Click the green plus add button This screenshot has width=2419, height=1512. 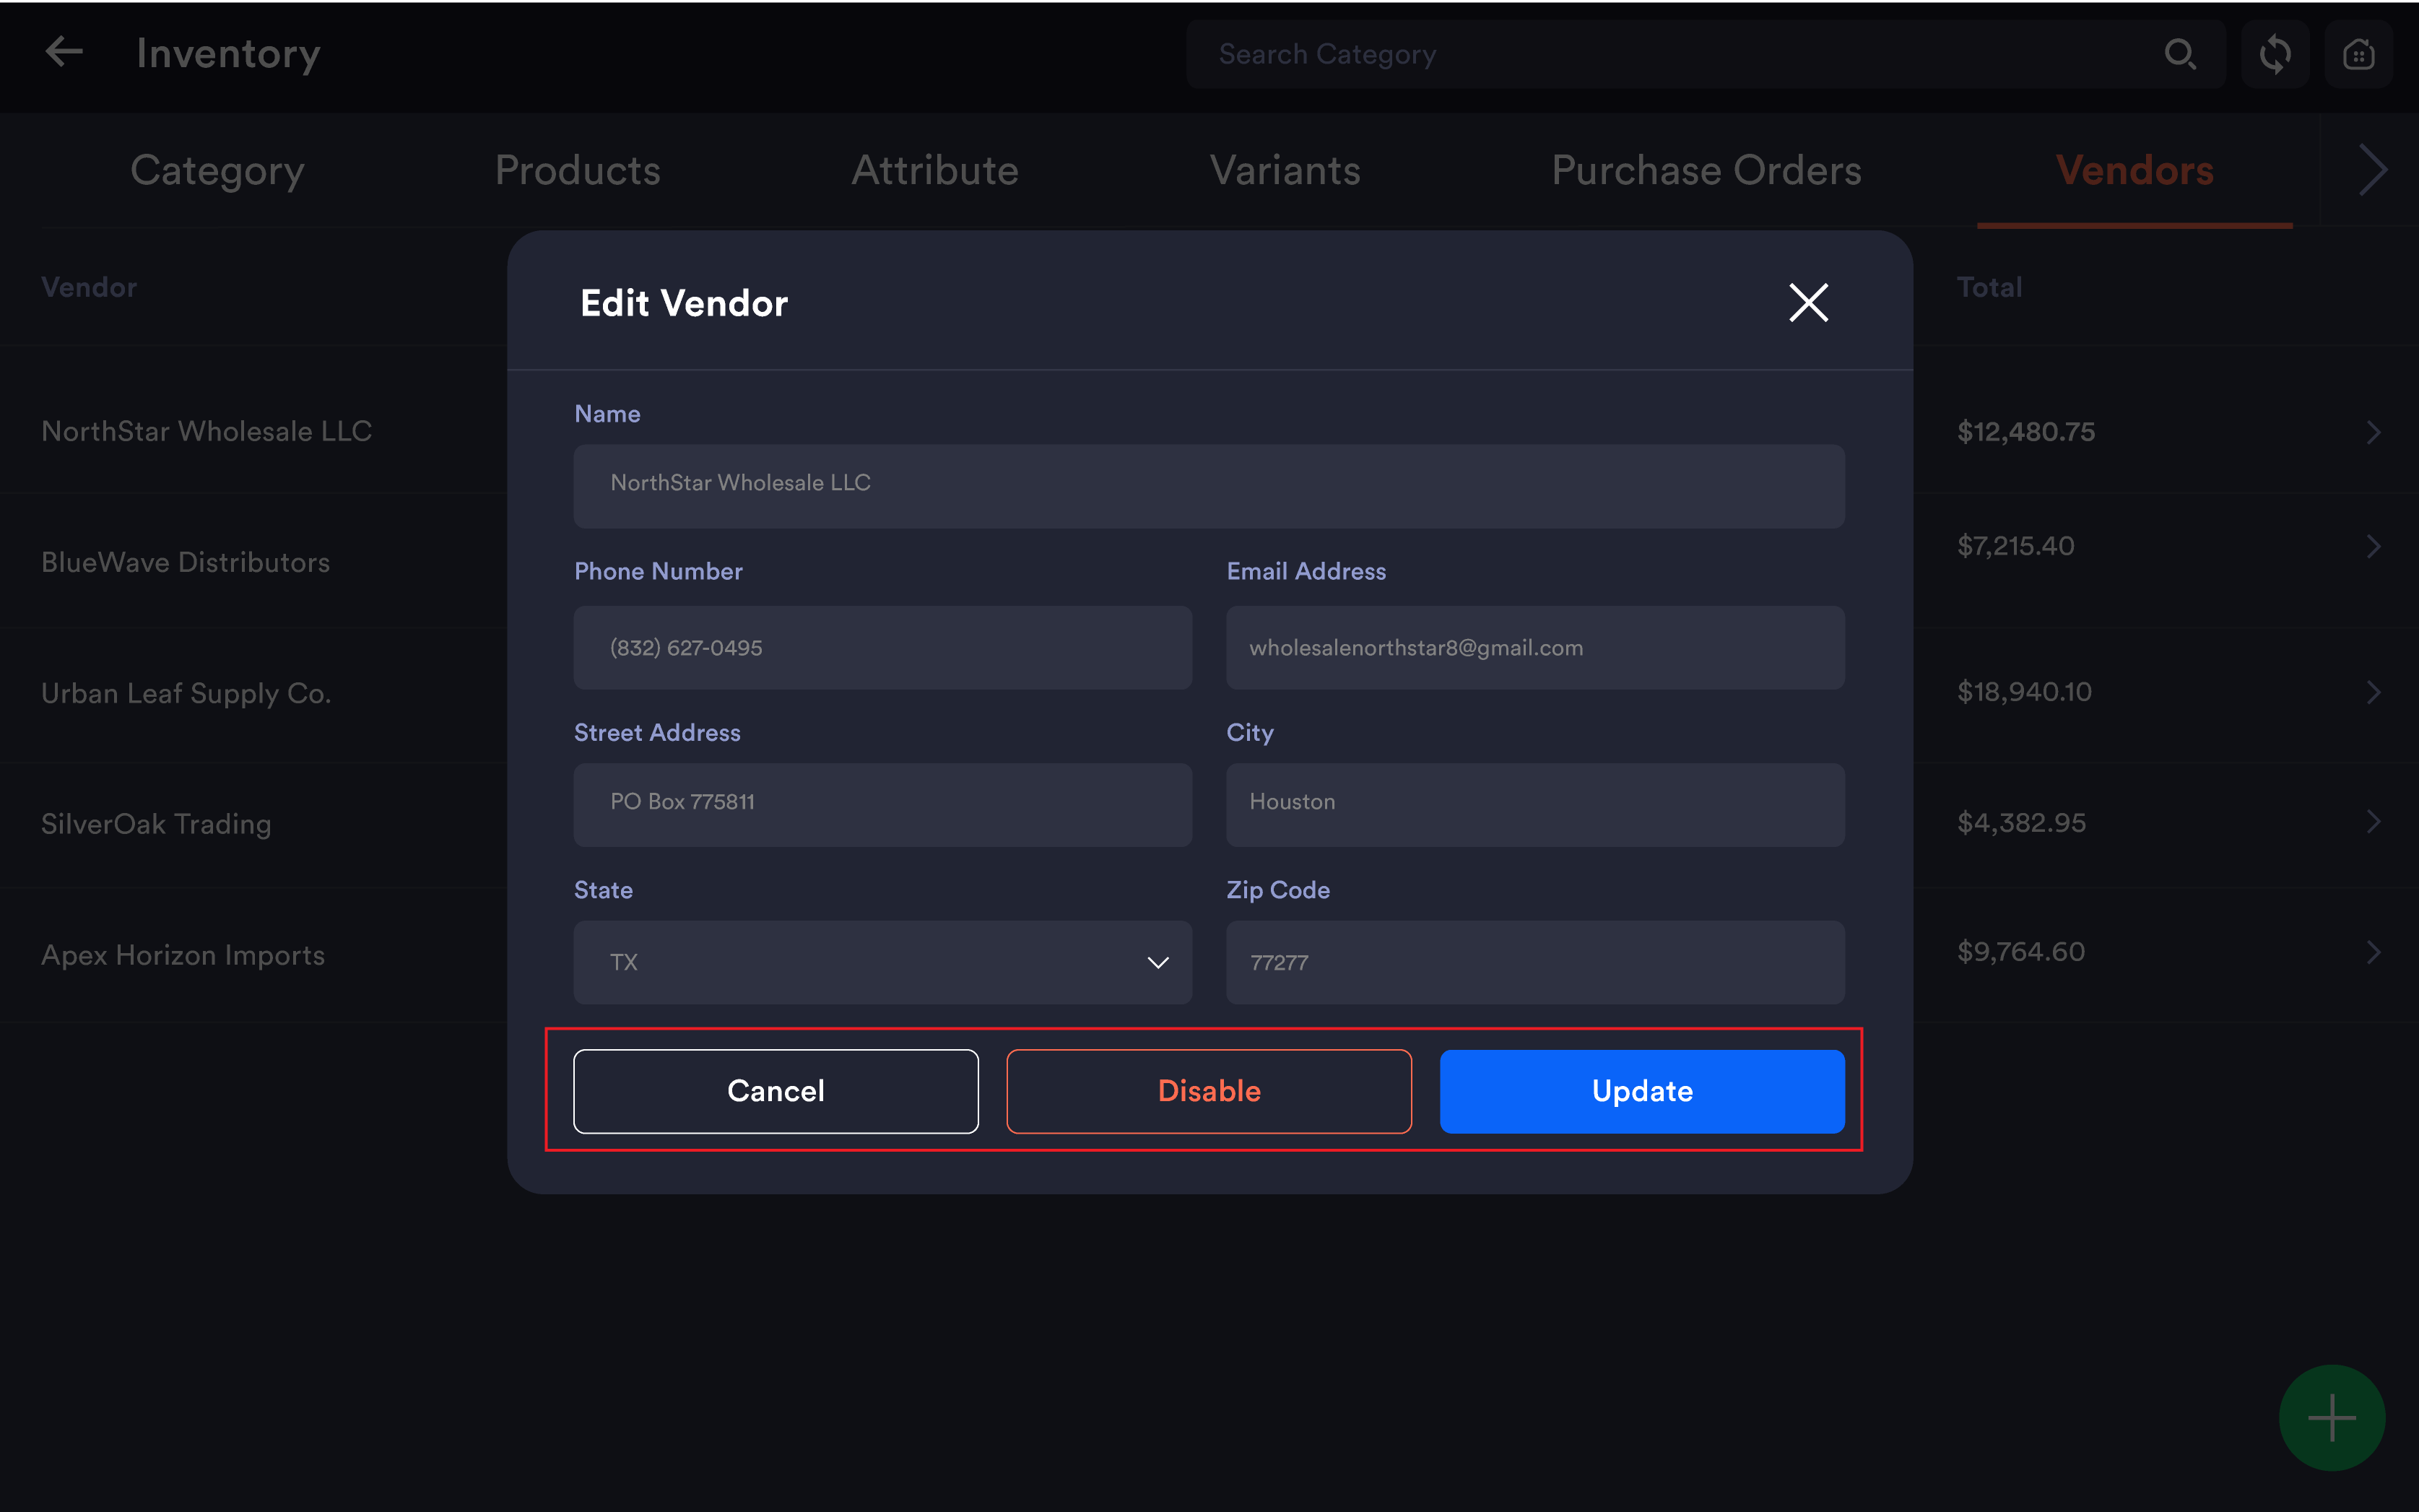click(x=2331, y=1417)
